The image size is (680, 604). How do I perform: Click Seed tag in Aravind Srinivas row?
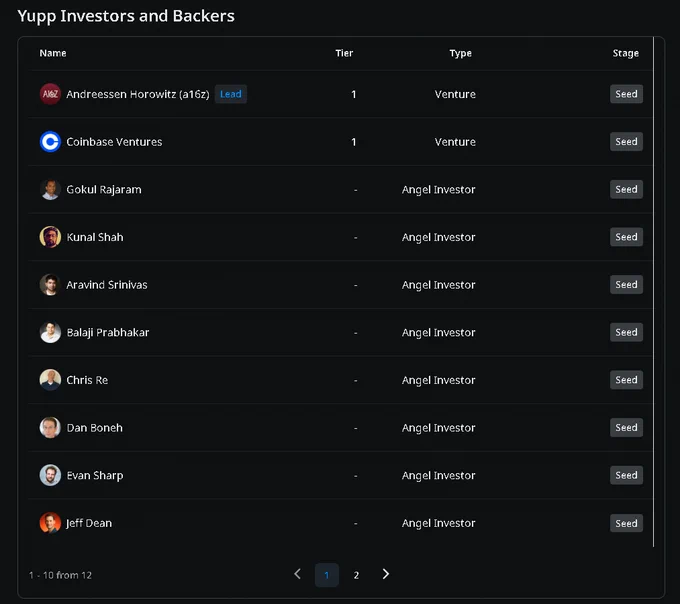tap(626, 285)
